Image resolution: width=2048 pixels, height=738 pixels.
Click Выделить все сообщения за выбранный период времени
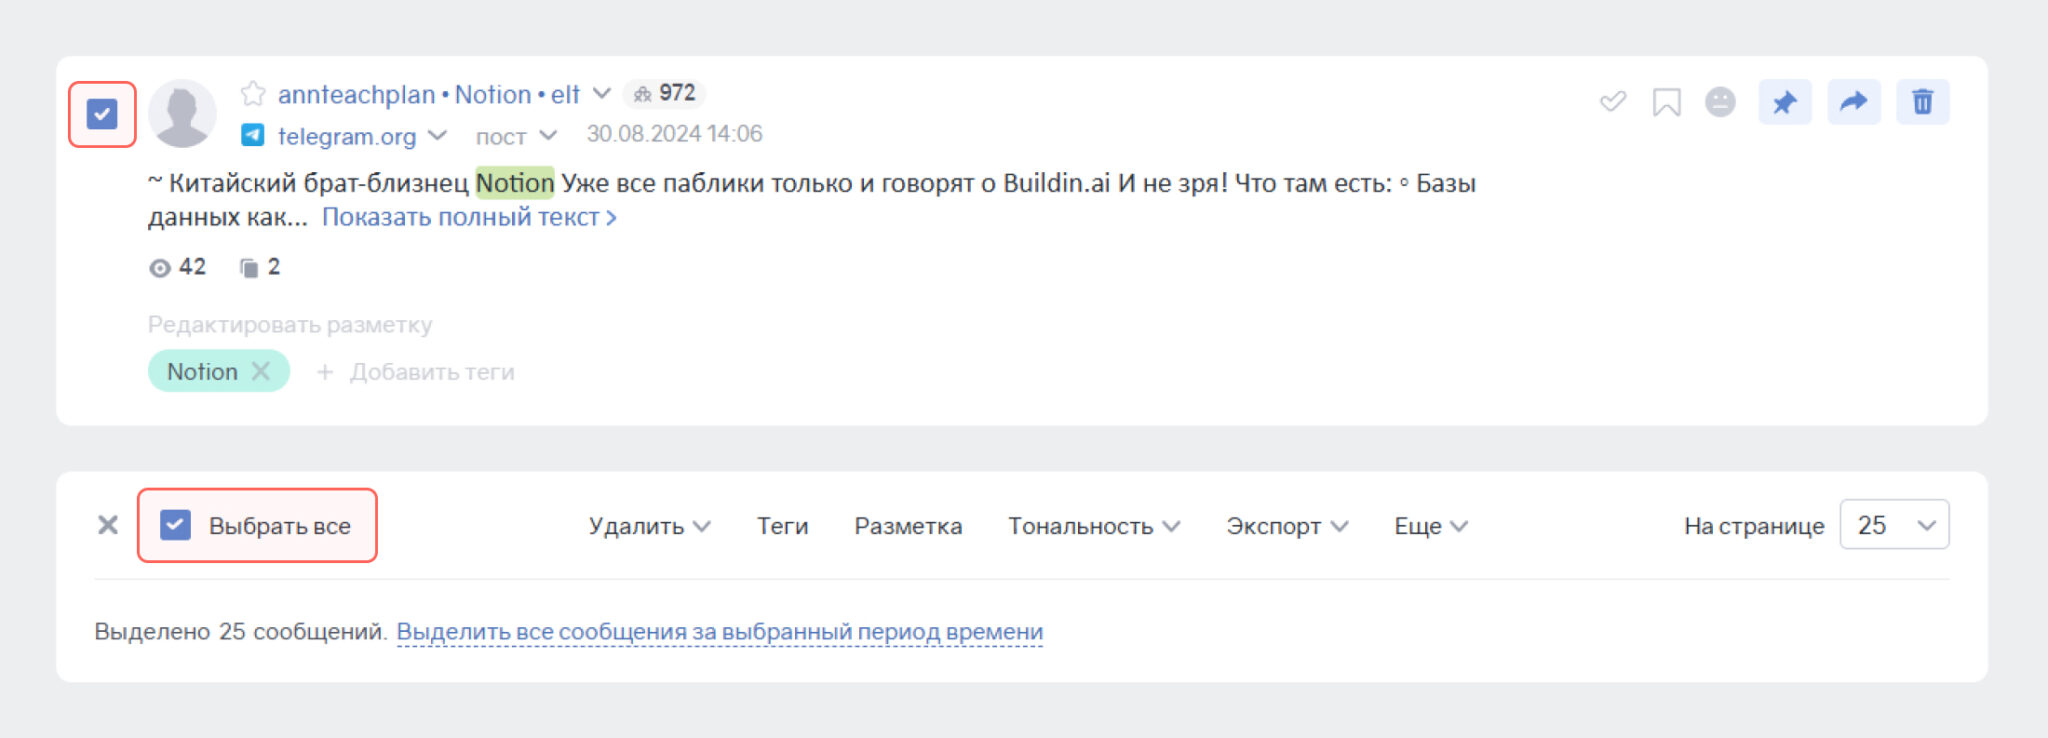coord(720,632)
